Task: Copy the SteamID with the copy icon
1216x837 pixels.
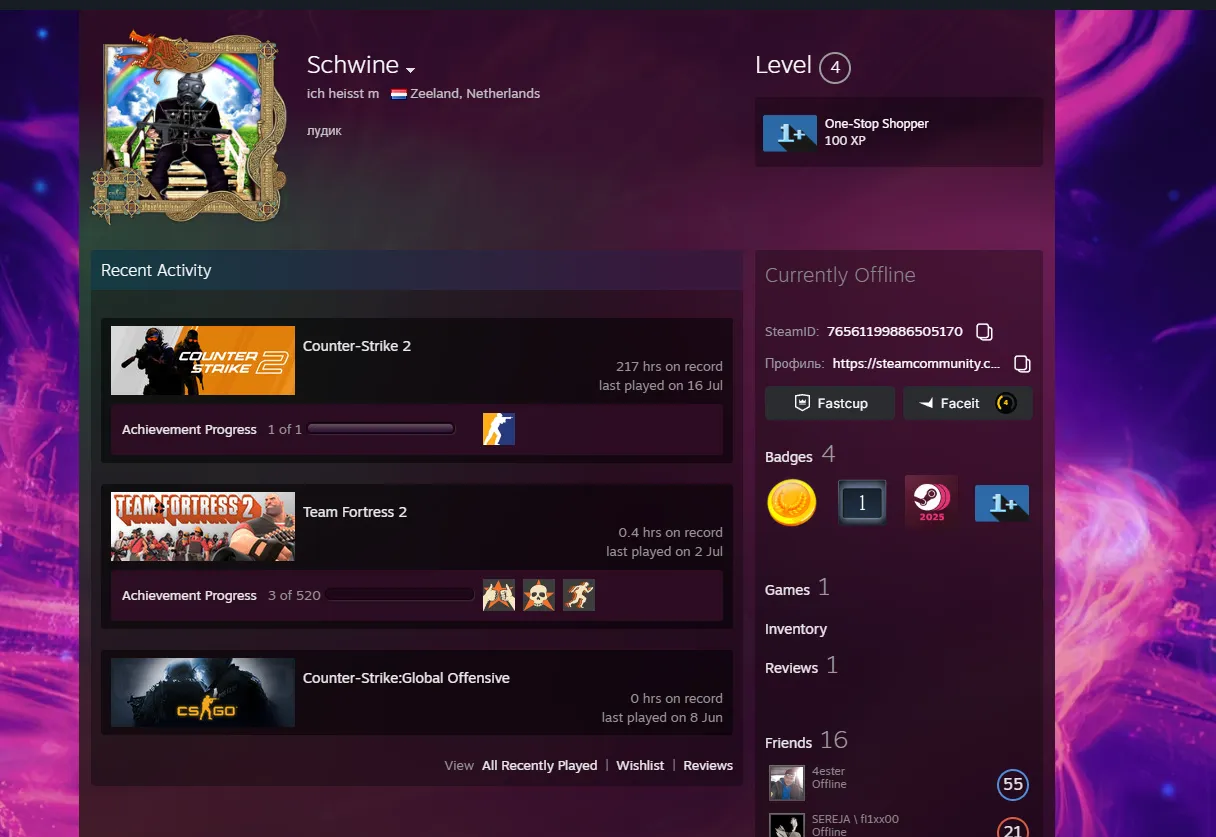Action: click(984, 331)
